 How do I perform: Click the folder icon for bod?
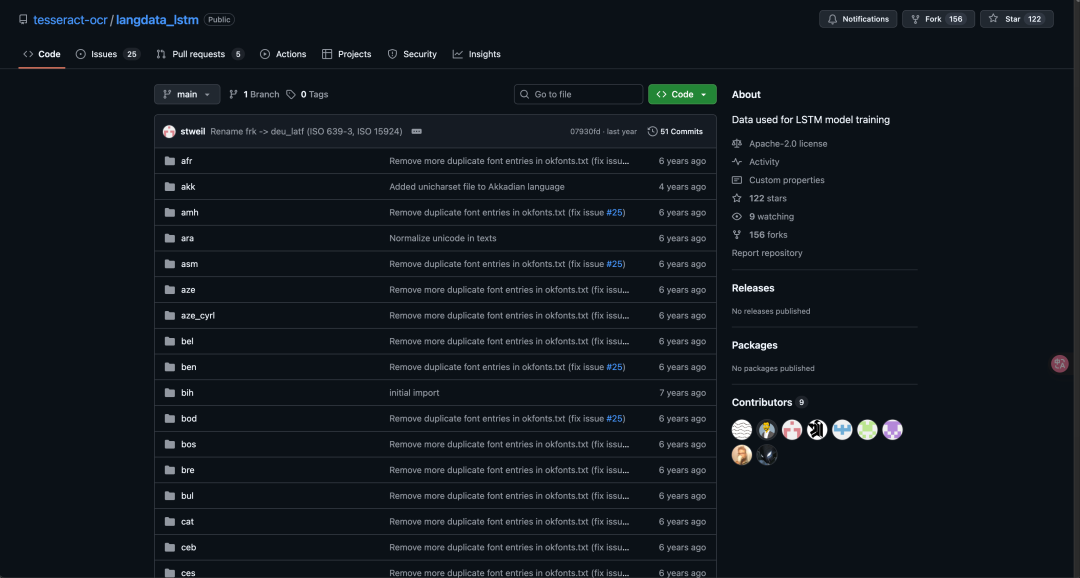point(170,418)
